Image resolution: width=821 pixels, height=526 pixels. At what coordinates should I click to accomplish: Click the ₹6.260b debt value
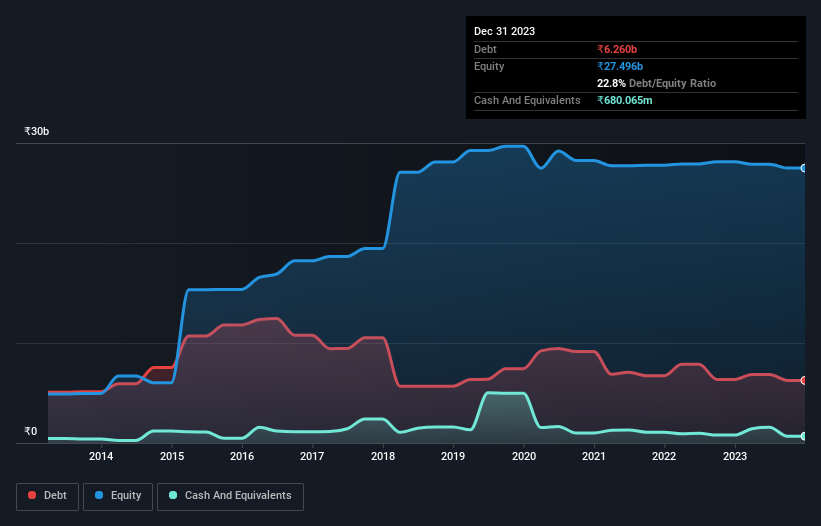(617, 49)
